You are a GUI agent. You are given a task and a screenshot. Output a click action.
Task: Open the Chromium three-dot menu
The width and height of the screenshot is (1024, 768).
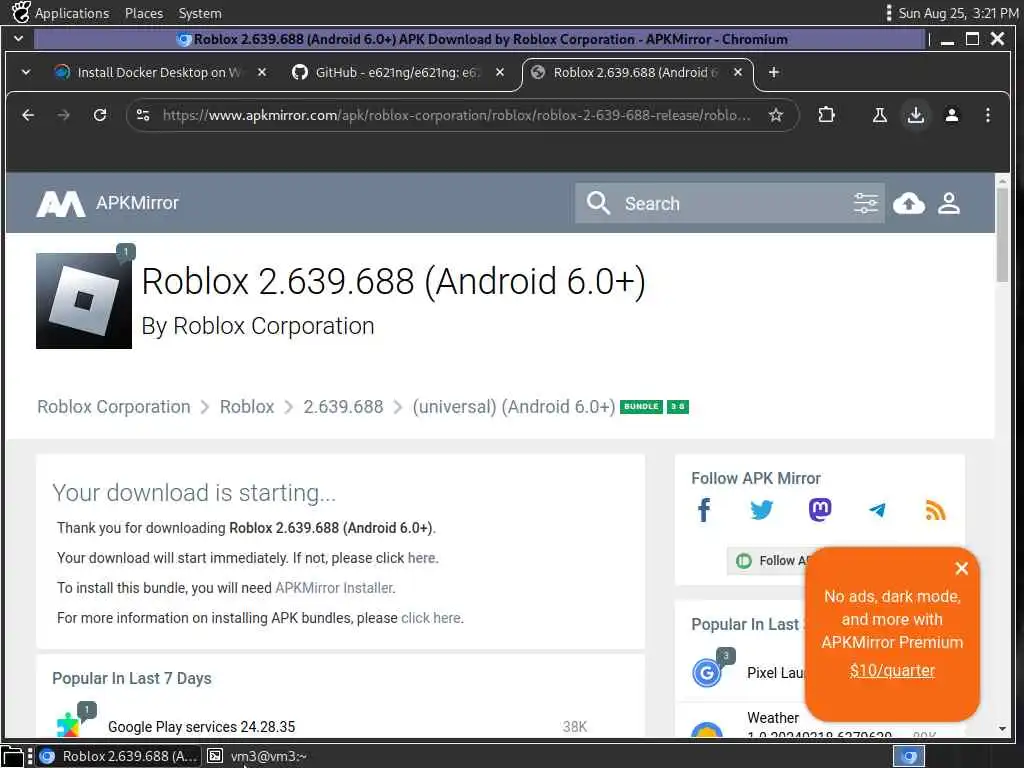pyautogui.click(x=987, y=116)
